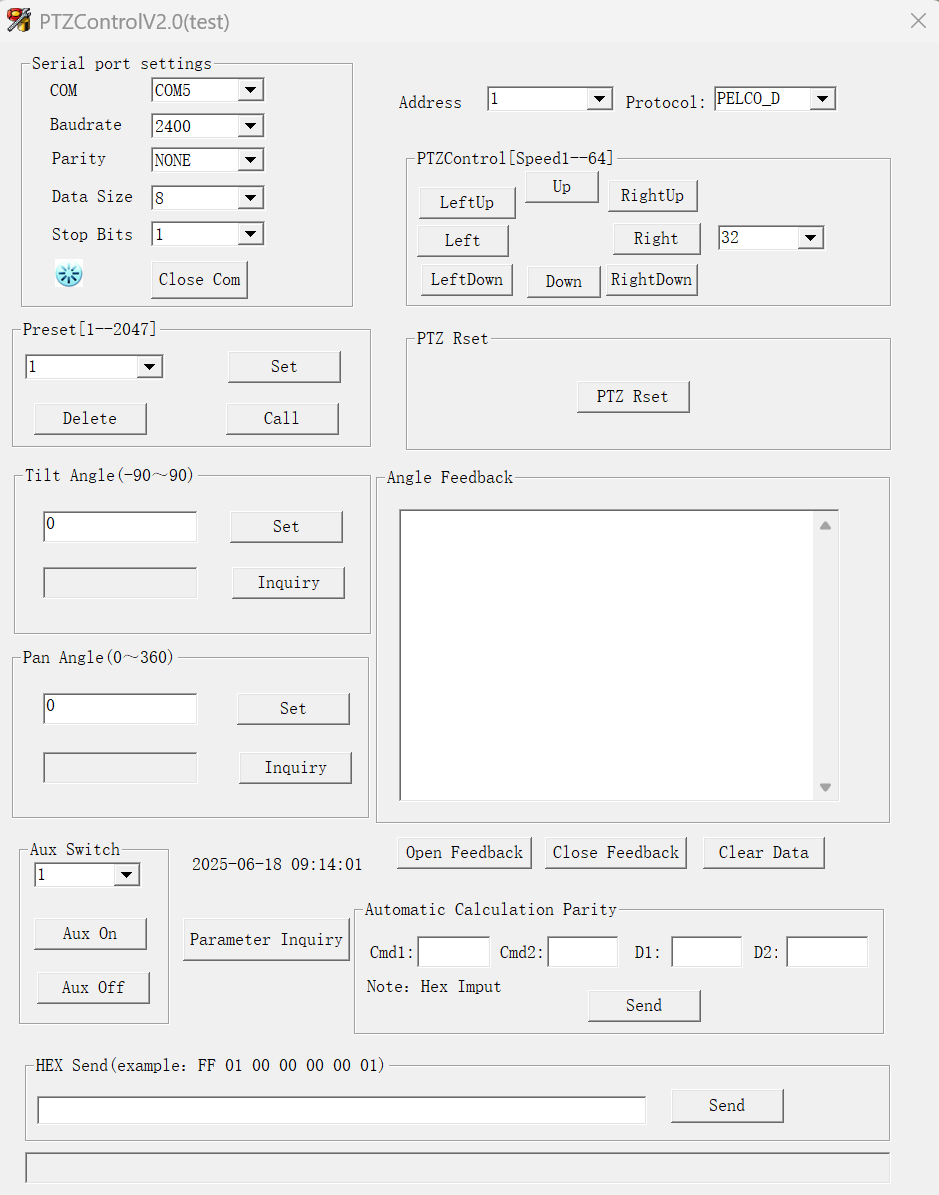Move camera with the Right button
This screenshot has width=939, height=1195.
pos(656,239)
